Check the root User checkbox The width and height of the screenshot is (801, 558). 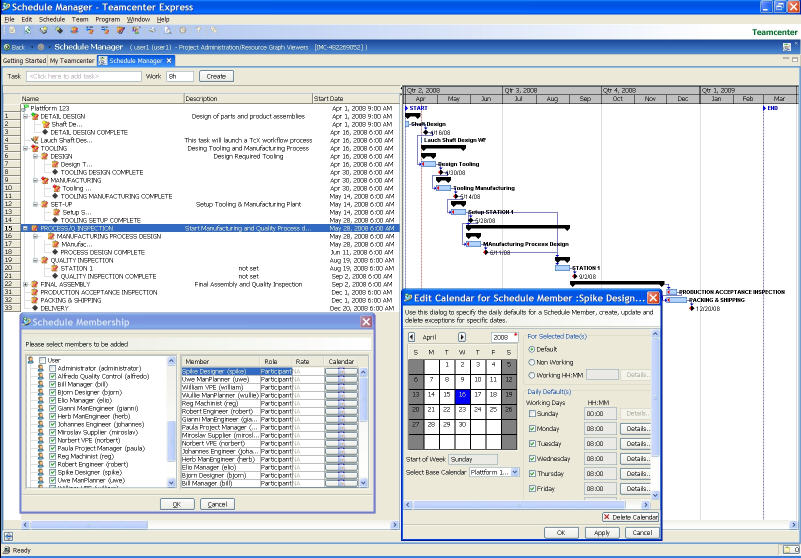[43, 360]
